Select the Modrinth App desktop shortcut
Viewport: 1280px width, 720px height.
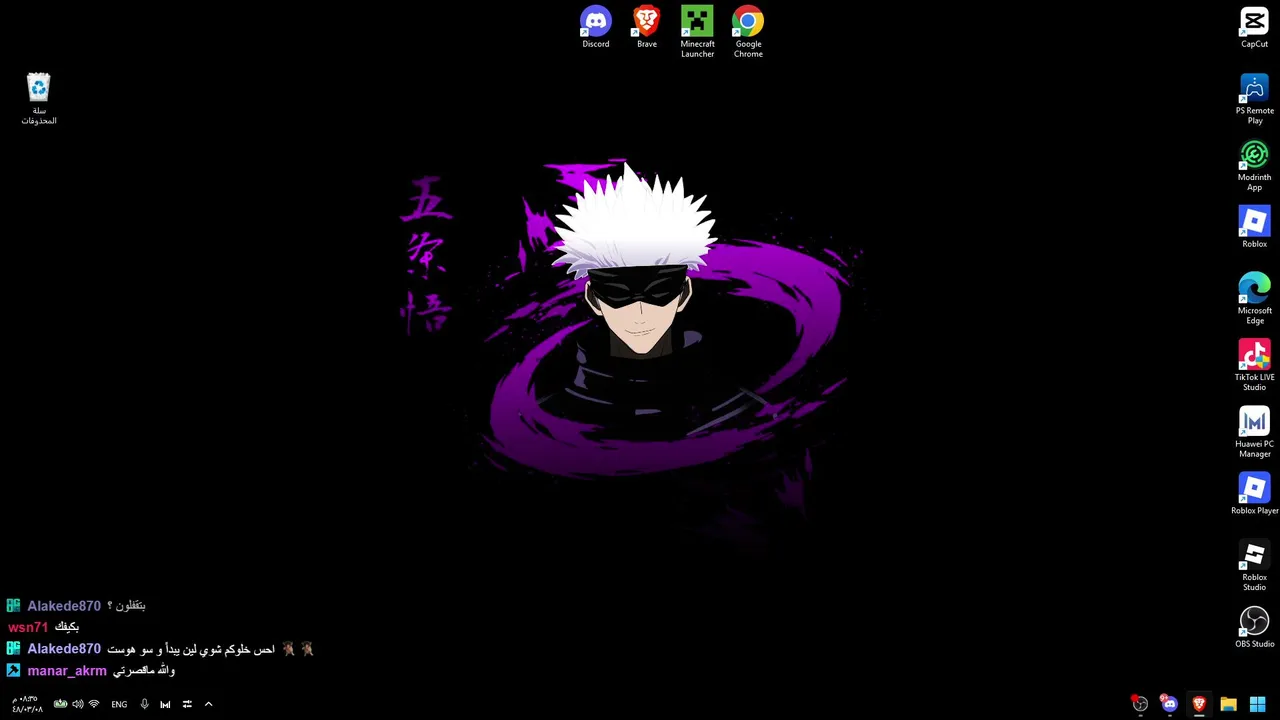pyautogui.click(x=1254, y=166)
